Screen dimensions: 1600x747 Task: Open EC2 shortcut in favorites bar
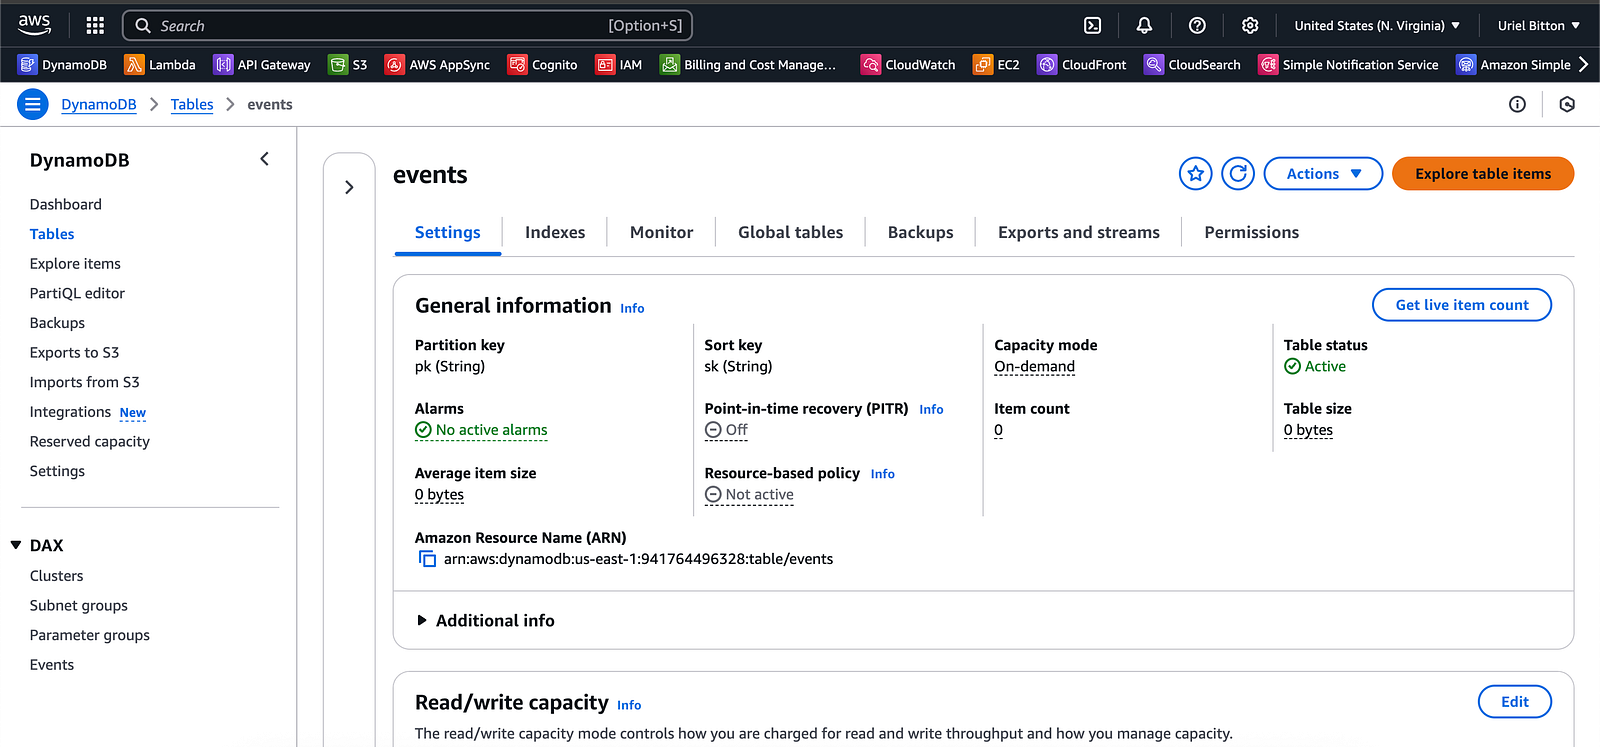coord(996,65)
